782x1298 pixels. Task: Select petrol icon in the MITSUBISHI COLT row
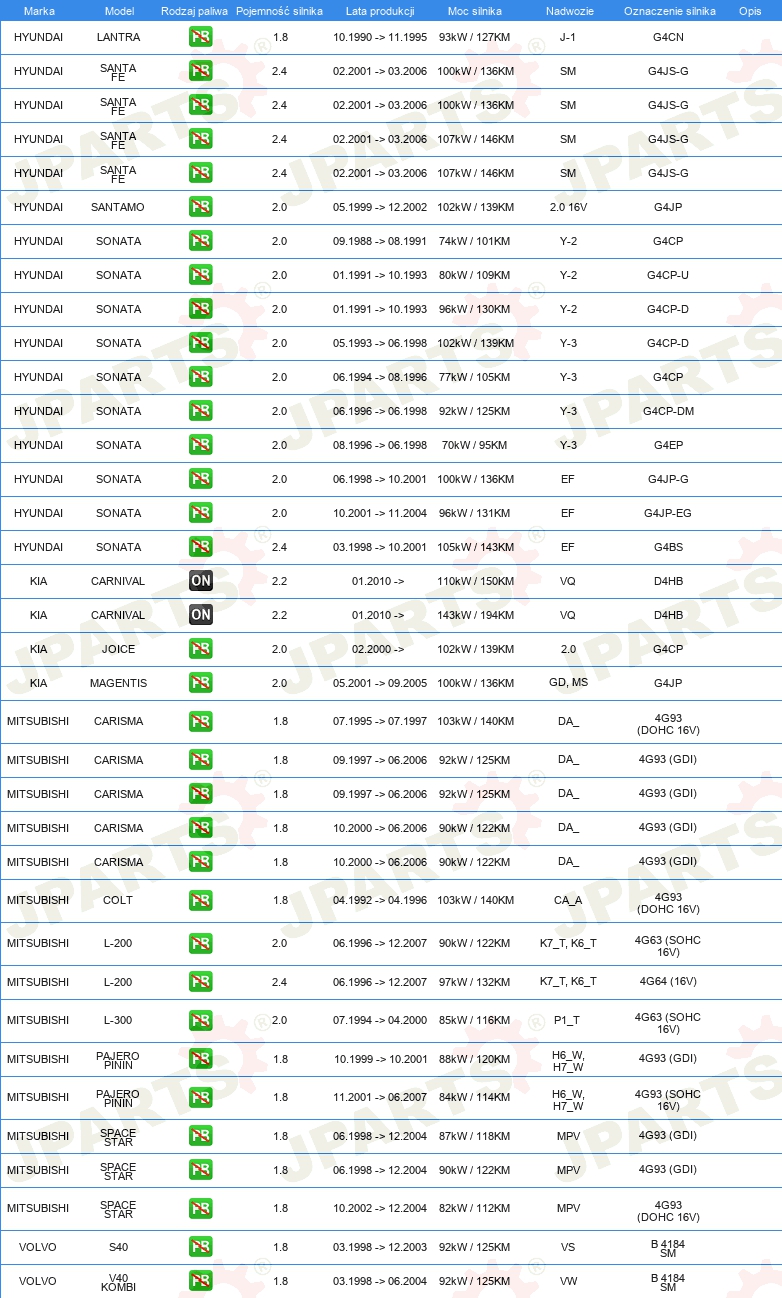pyautogui.click(x=200, y=900)
